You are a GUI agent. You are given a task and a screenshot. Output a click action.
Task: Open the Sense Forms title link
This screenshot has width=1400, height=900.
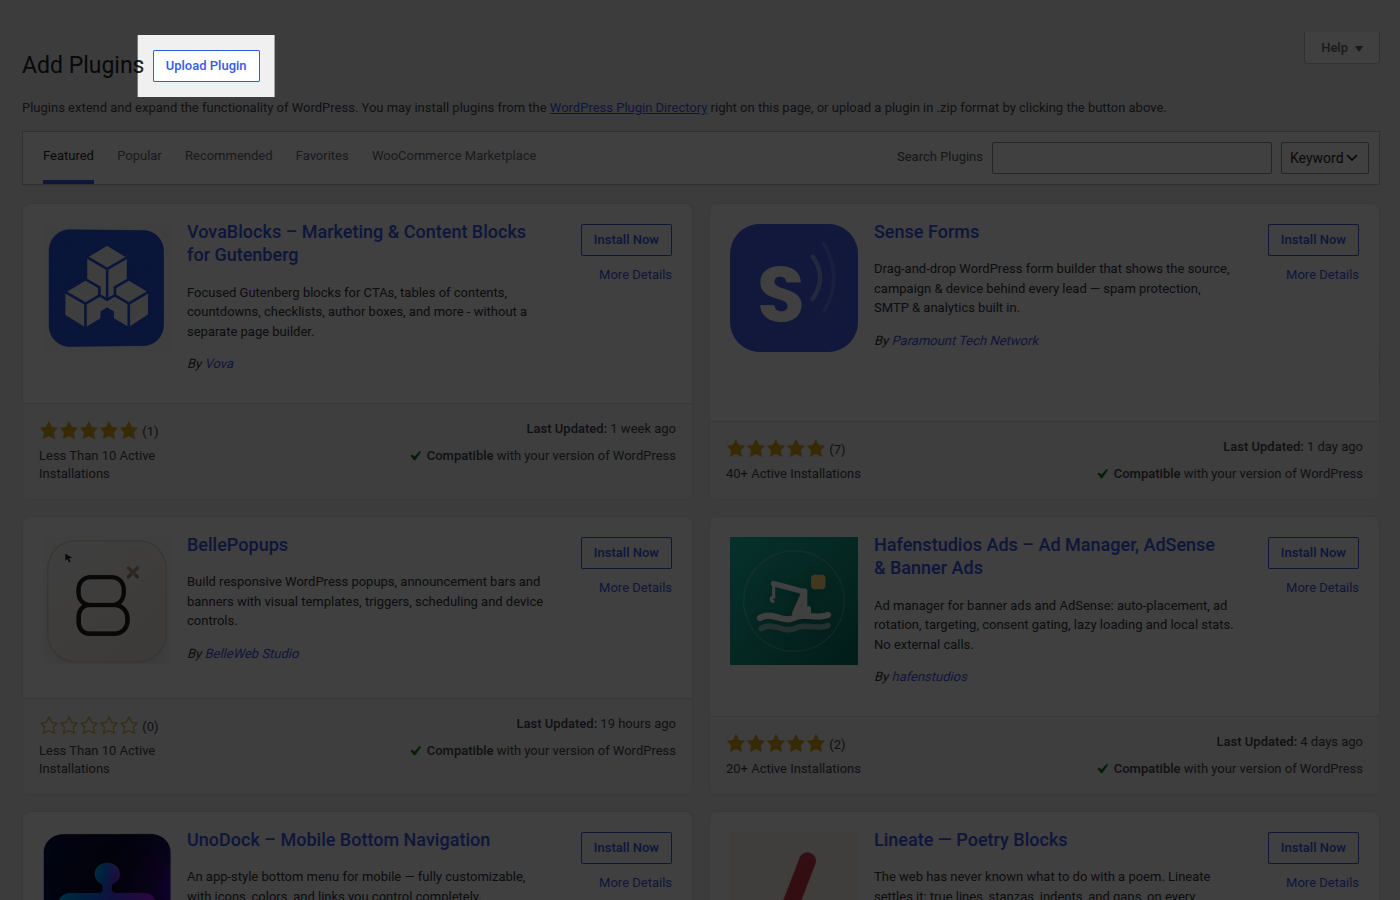click(926, 232)
